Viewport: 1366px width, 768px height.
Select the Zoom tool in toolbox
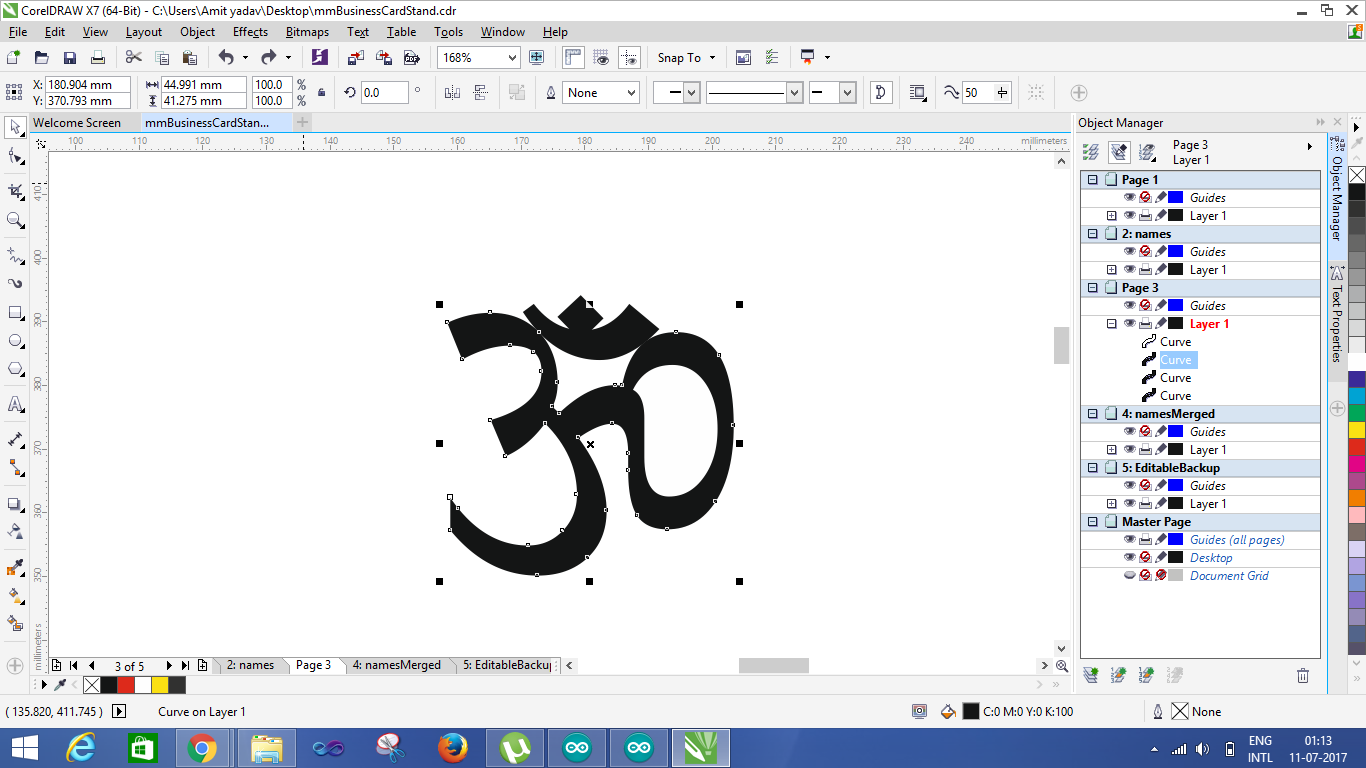15,220
